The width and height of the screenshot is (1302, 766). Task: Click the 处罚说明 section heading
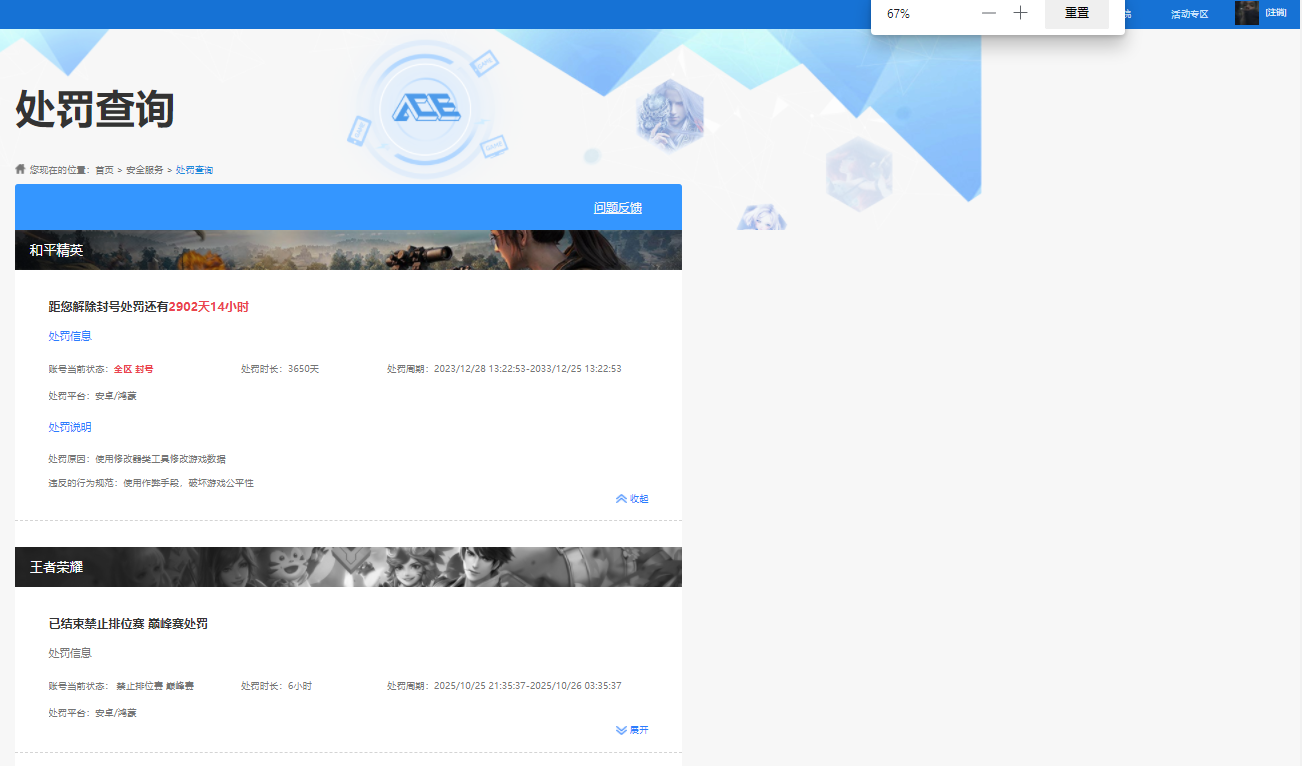(70, 427)
